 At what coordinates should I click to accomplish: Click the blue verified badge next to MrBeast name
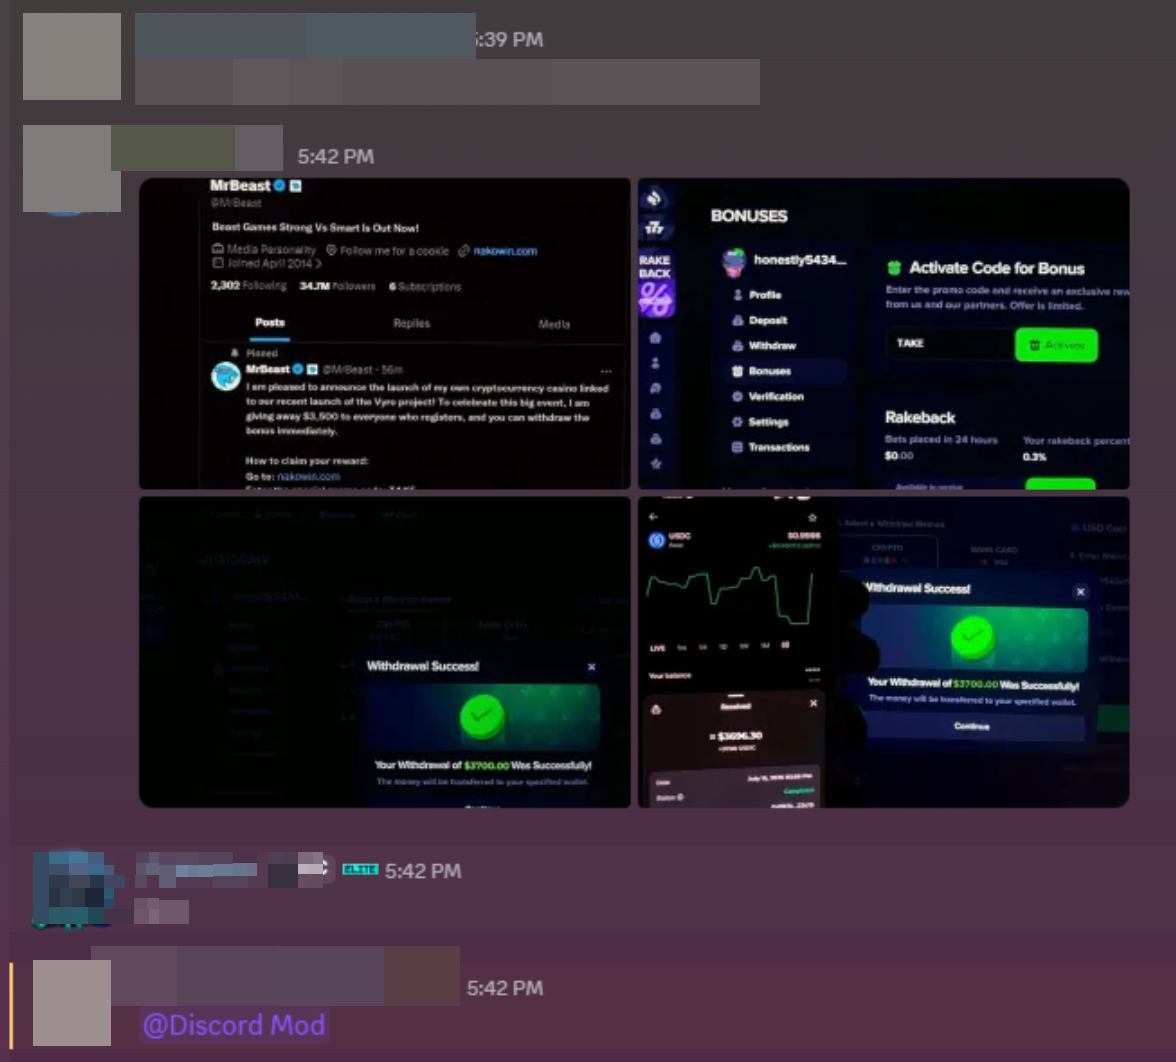tap(280, 185)
